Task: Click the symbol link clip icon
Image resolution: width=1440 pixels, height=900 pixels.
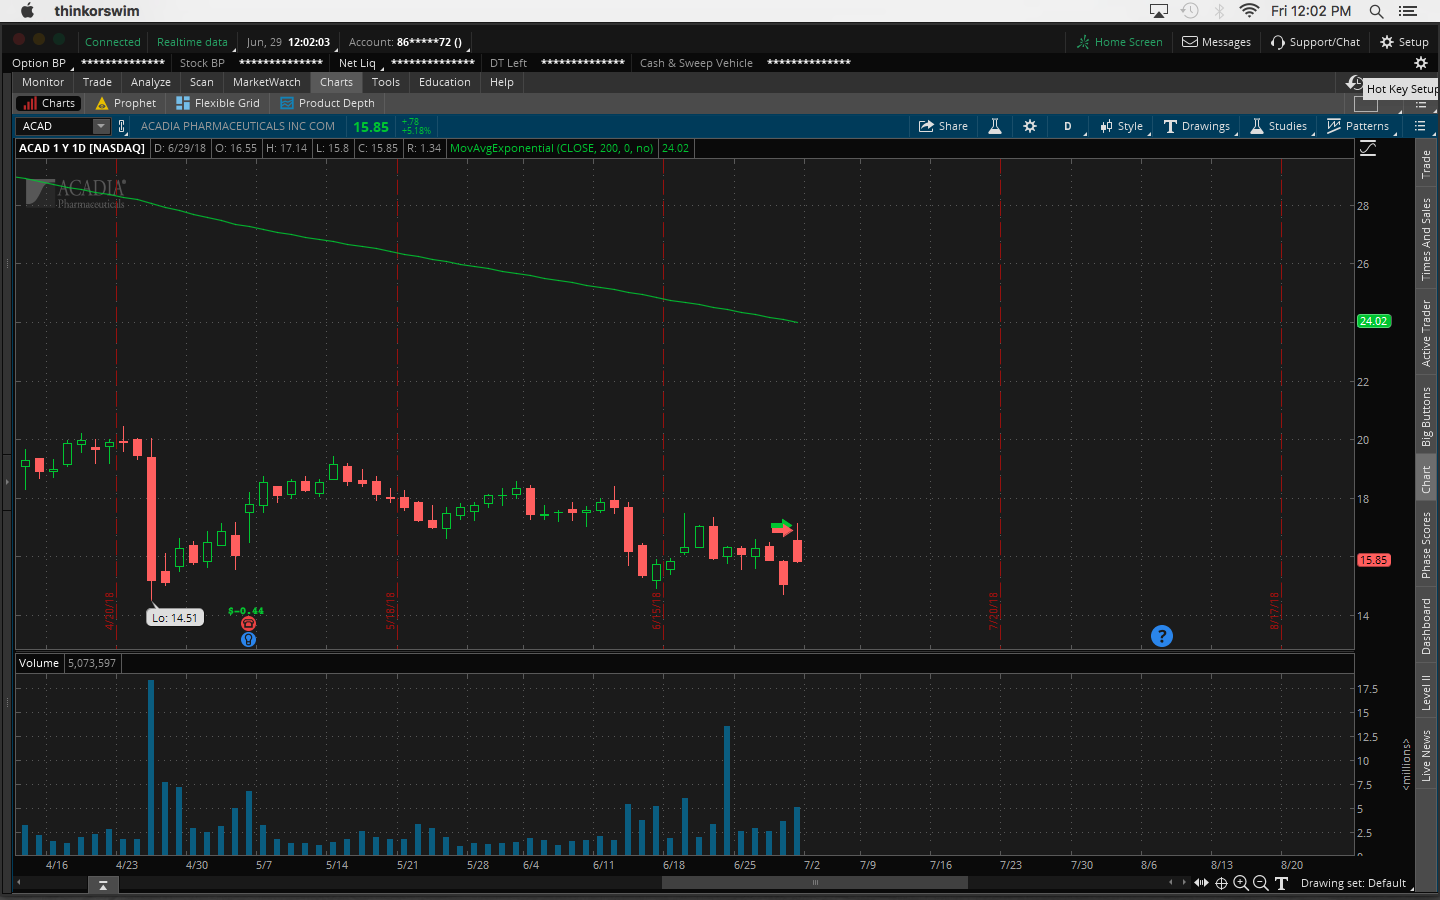Action: 122,126
